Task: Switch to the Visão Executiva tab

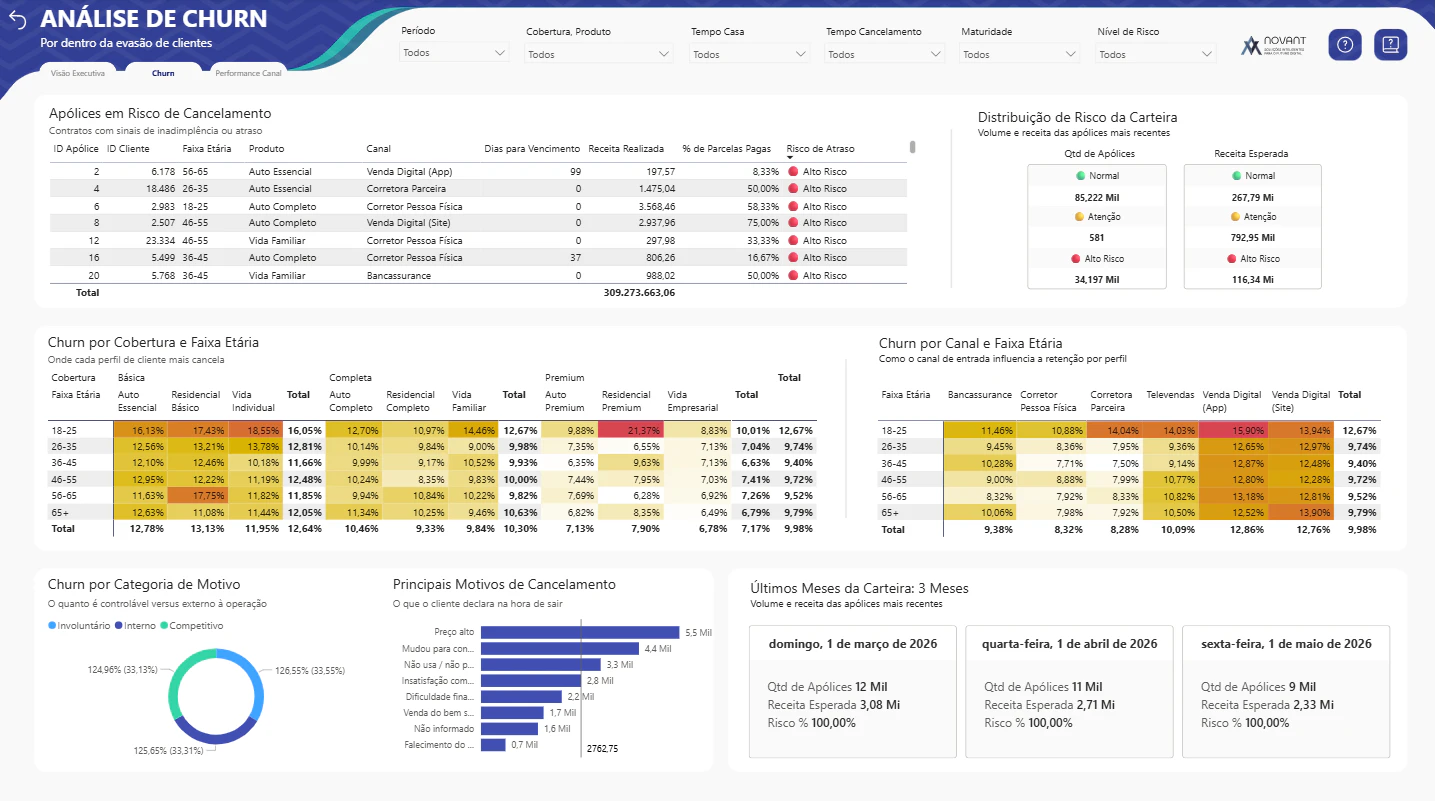Action: click(x=77, y=74)
